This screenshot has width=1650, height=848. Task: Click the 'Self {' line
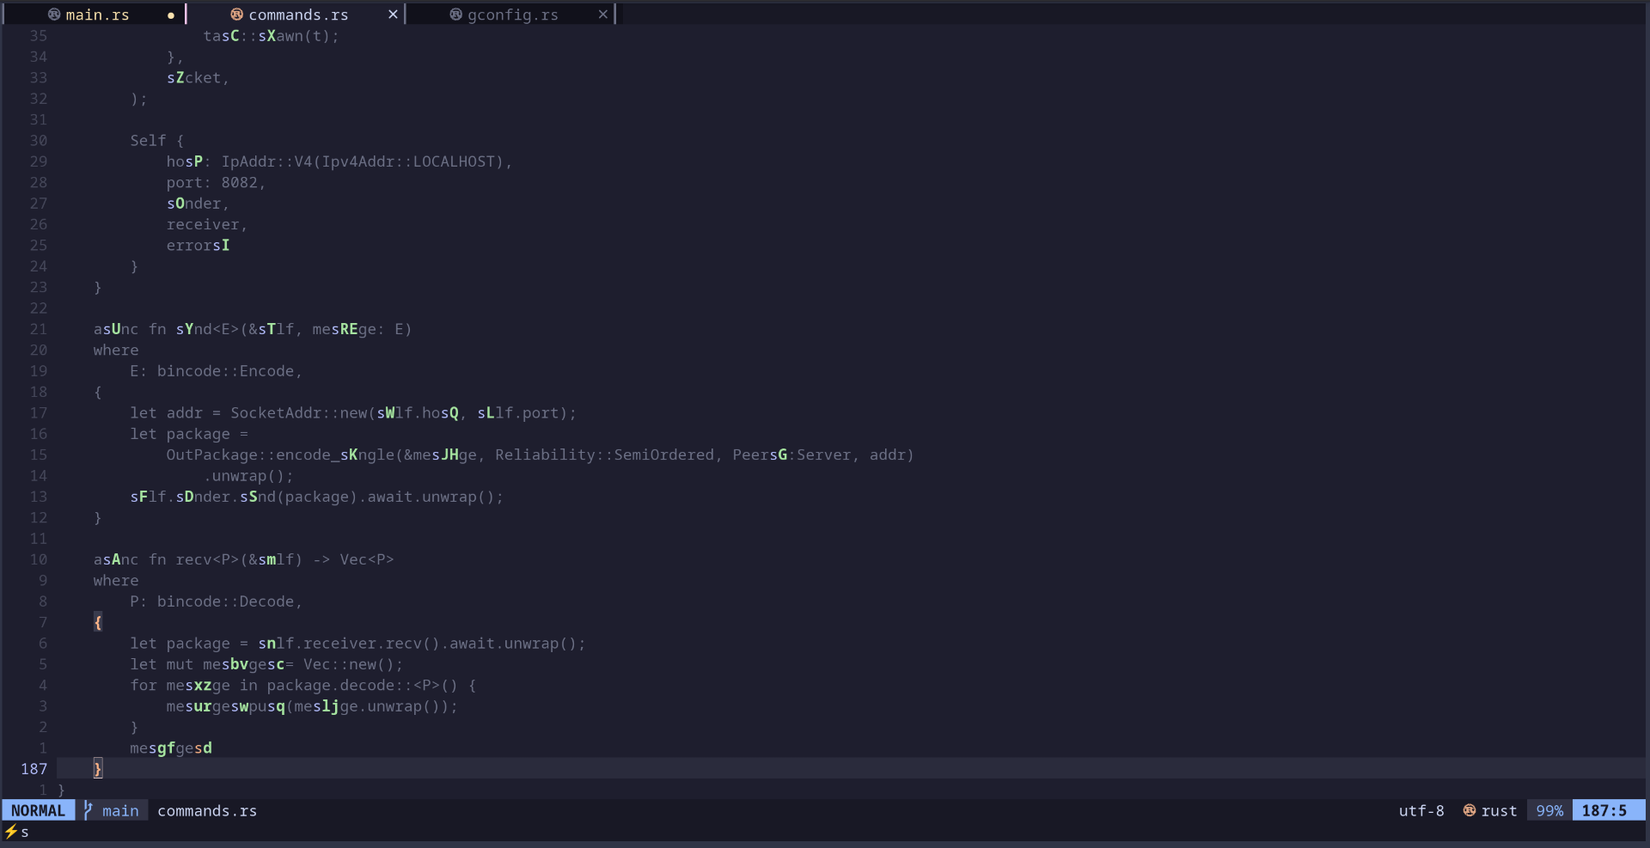[x=157, y=140]
